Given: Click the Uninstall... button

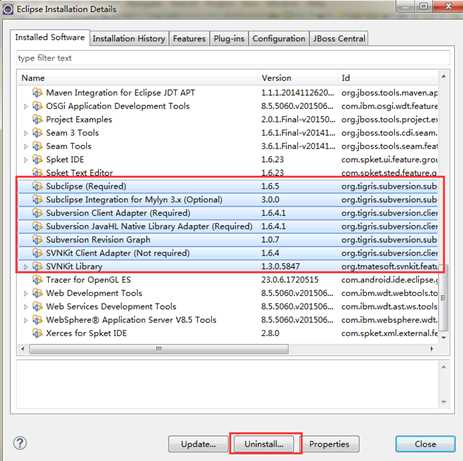Looking at the screenshot, I should 264,444.
